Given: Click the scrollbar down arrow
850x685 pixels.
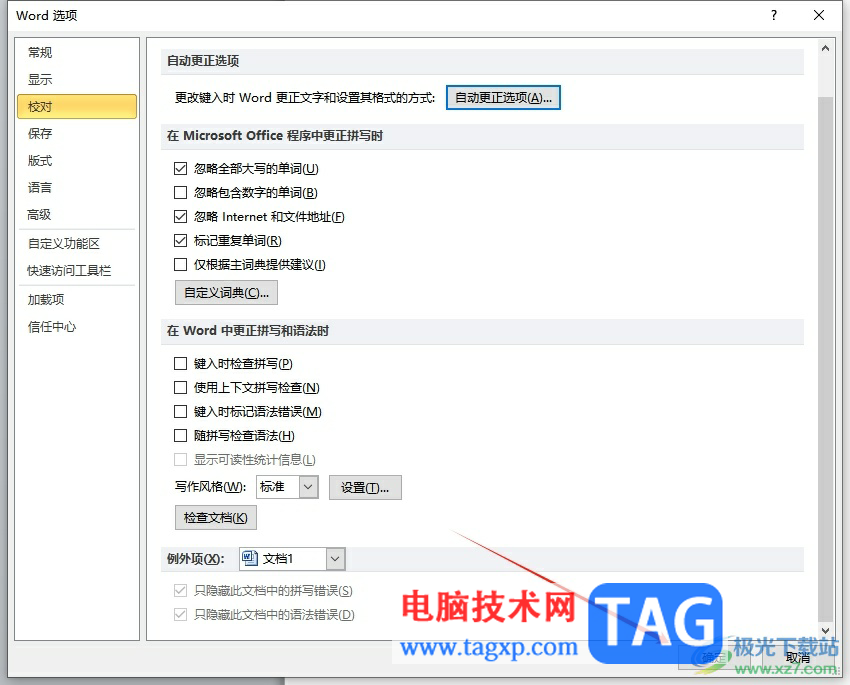Looking at the screenshot, I should click(x=825, y=631).
